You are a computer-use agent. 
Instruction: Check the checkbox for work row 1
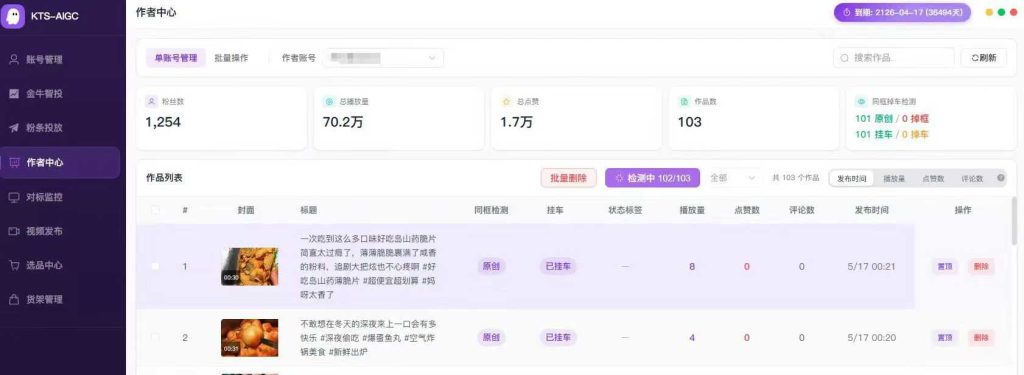tap(155, 266)
